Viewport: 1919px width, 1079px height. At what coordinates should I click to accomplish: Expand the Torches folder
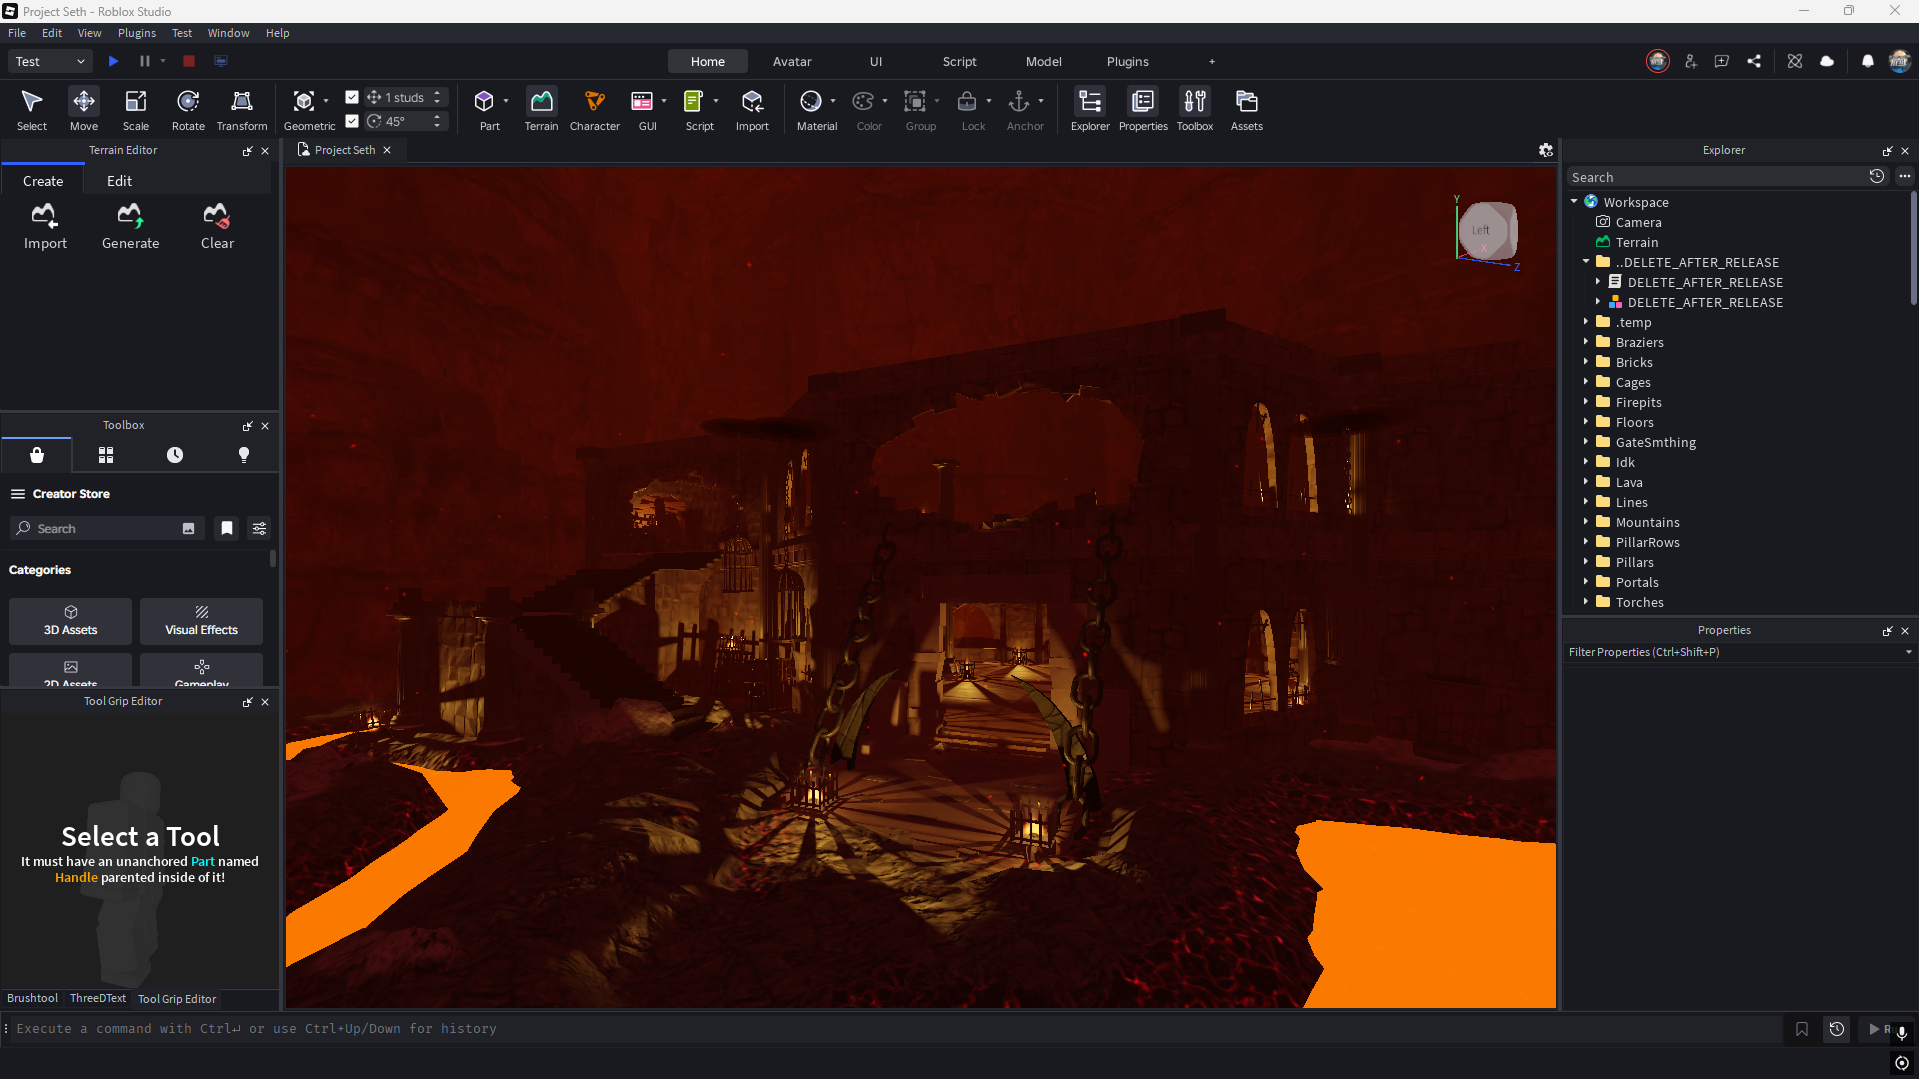1586,602
